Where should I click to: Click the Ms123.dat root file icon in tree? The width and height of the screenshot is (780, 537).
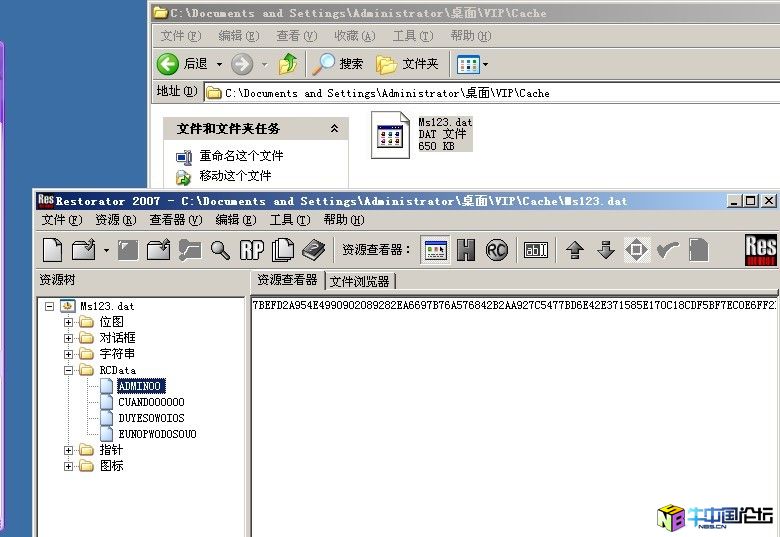click(x=68, y=306)
